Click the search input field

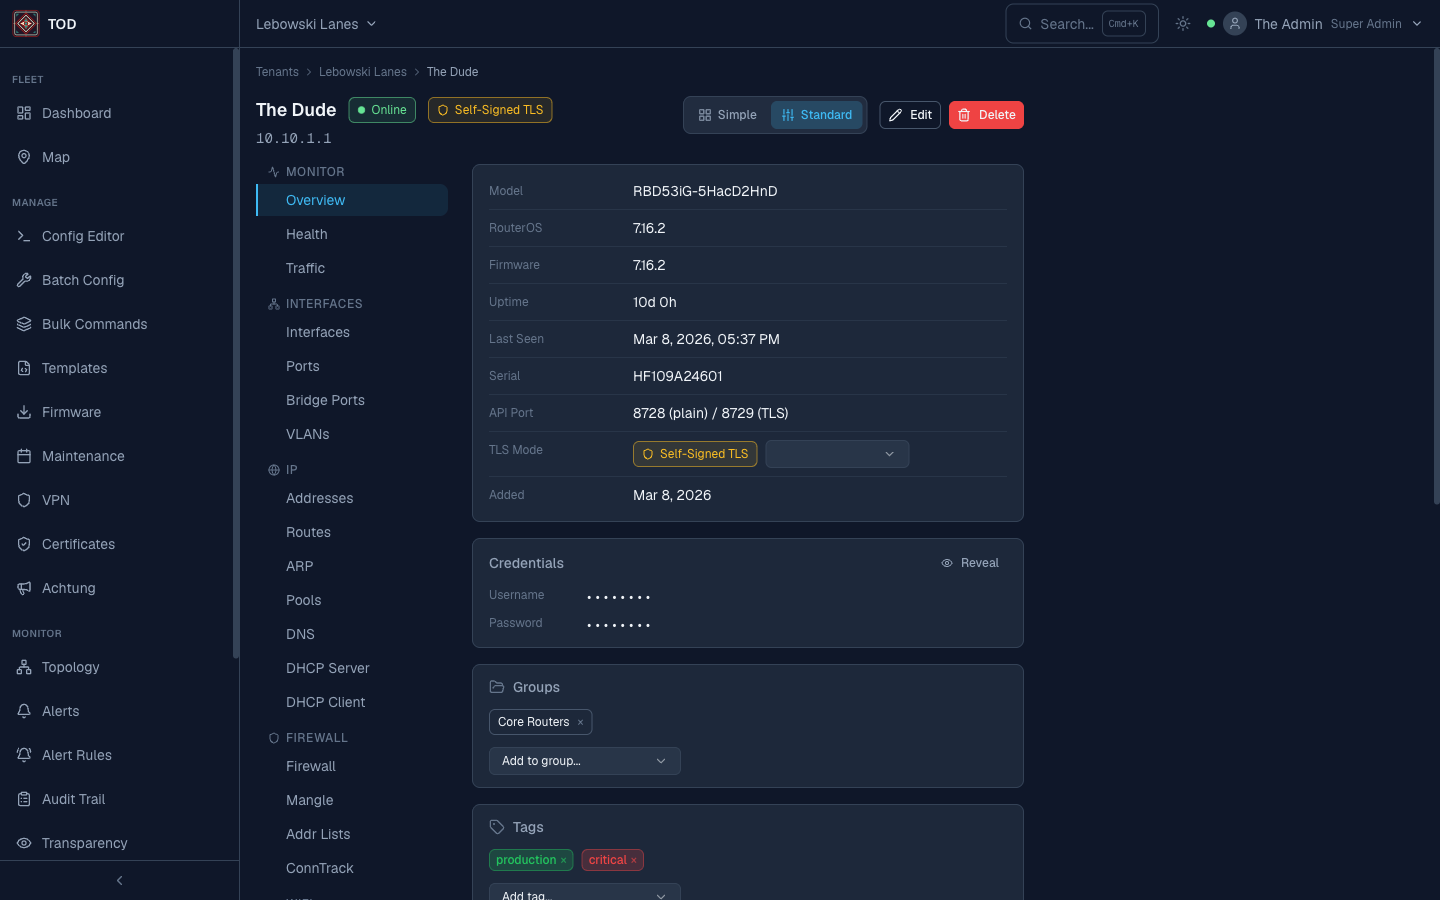1066,24
